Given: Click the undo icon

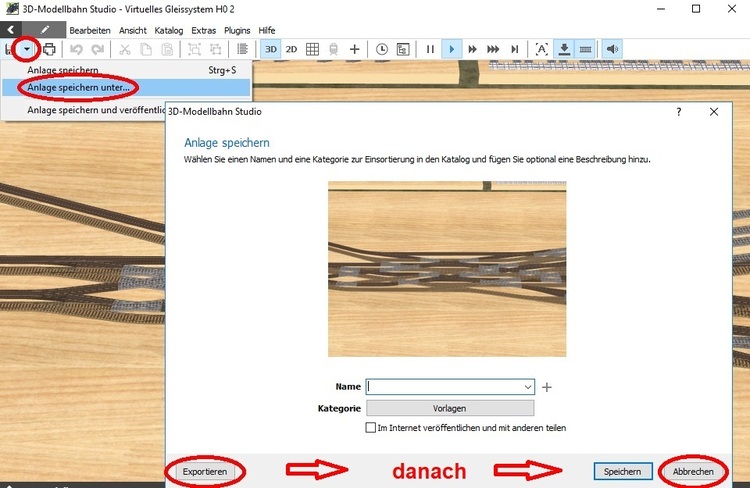Looking at the screenshot, I should tap(77, 49).
